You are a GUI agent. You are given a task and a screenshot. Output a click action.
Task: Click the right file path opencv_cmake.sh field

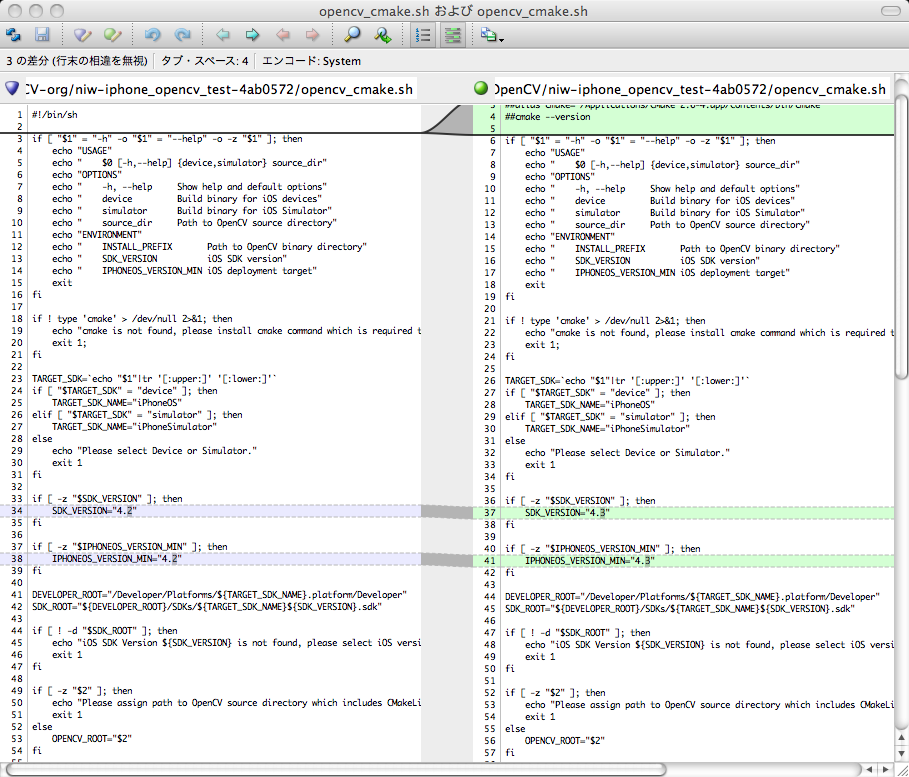691,89
